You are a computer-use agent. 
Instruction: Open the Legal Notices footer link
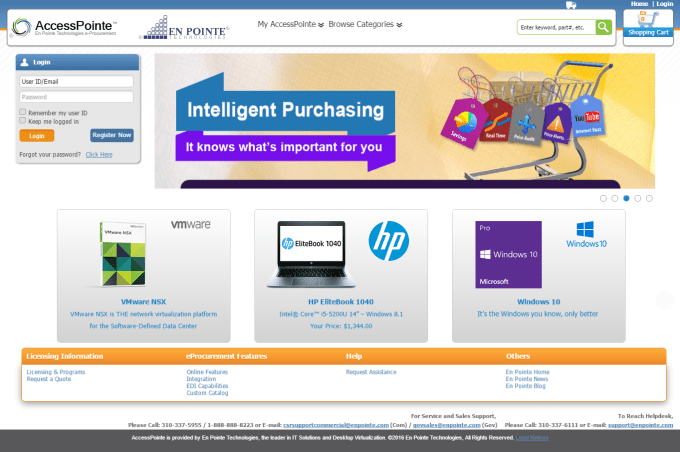532,438
